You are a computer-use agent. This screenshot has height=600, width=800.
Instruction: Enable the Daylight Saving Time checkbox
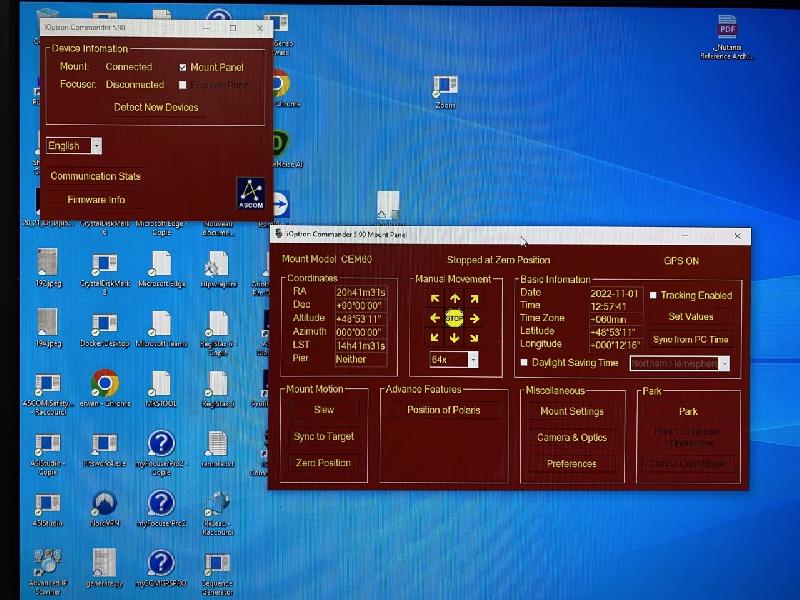(x=524, y=362)
